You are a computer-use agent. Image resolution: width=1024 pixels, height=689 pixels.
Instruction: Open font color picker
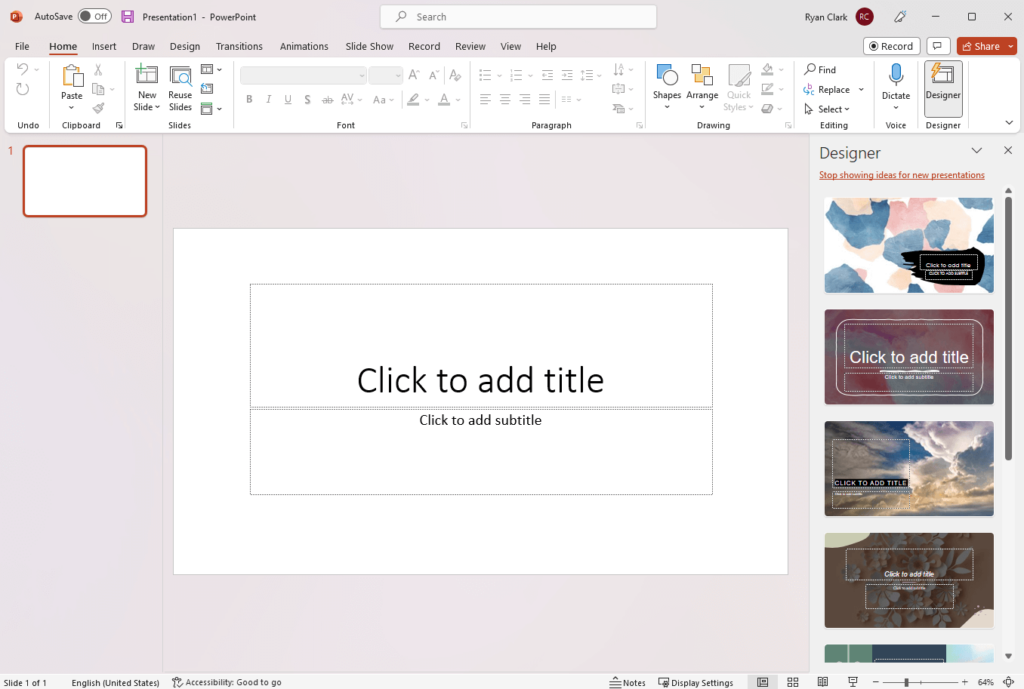tap(458, 100)
